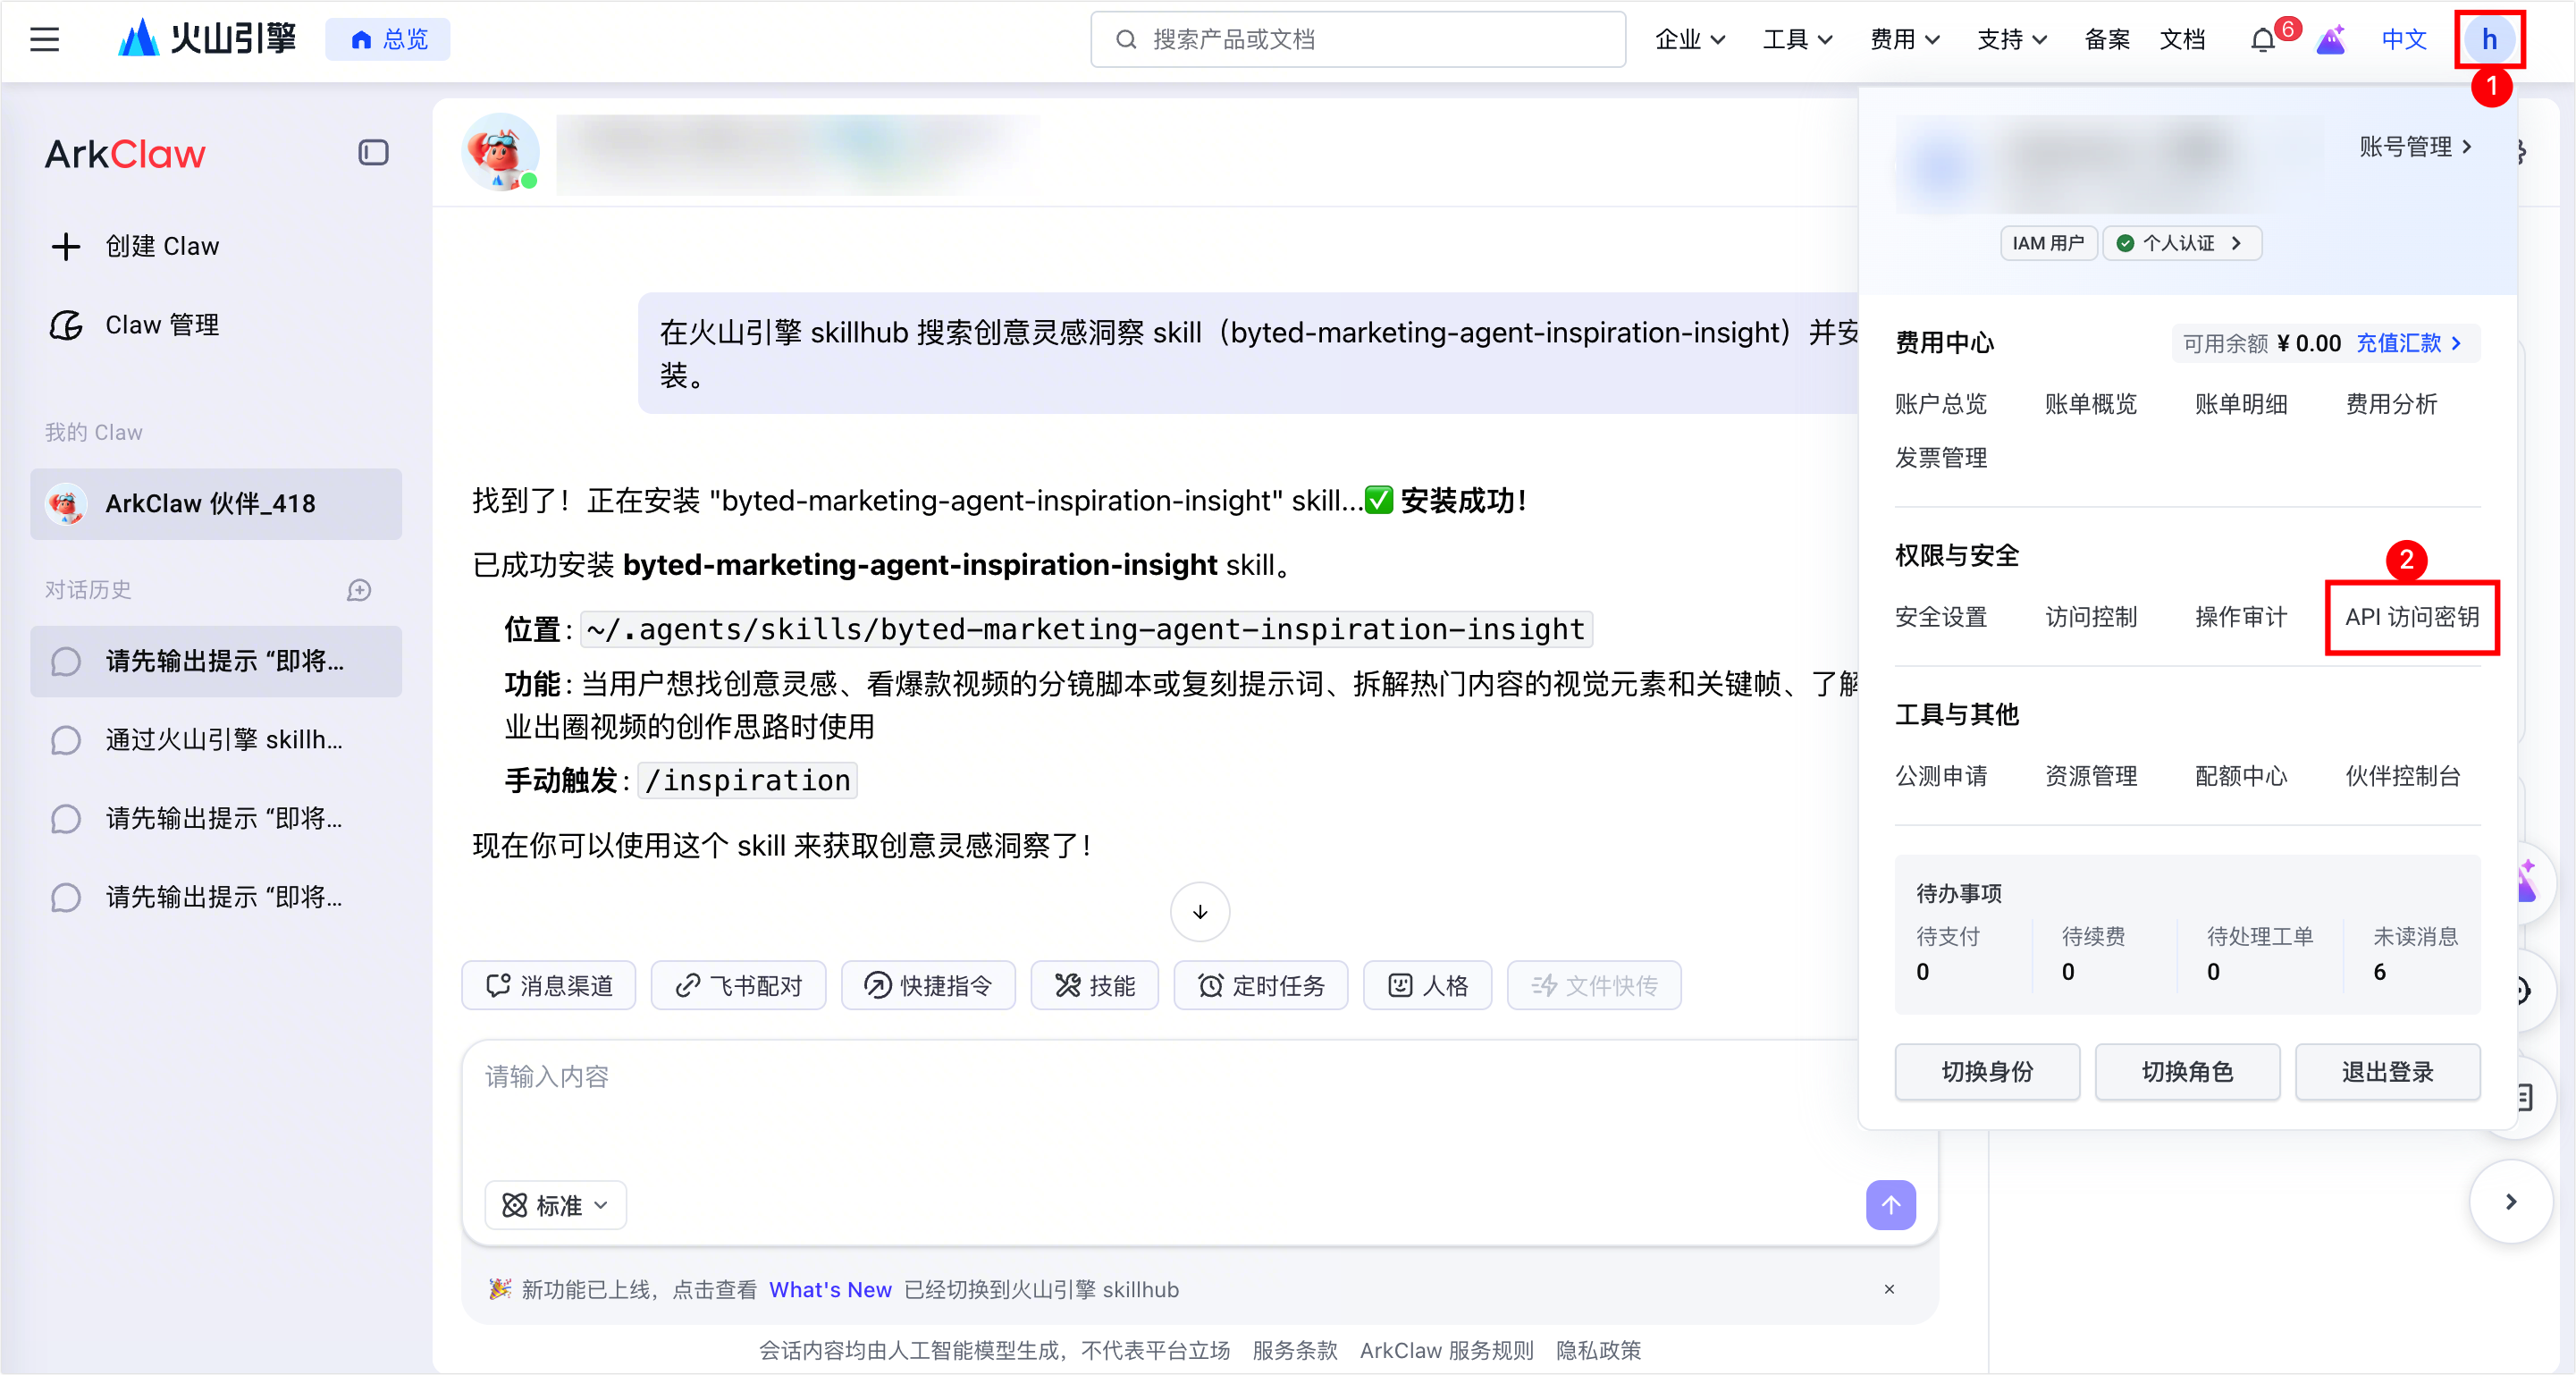Expand 账号管理 in the account panel

click(x=2415, y=147)
